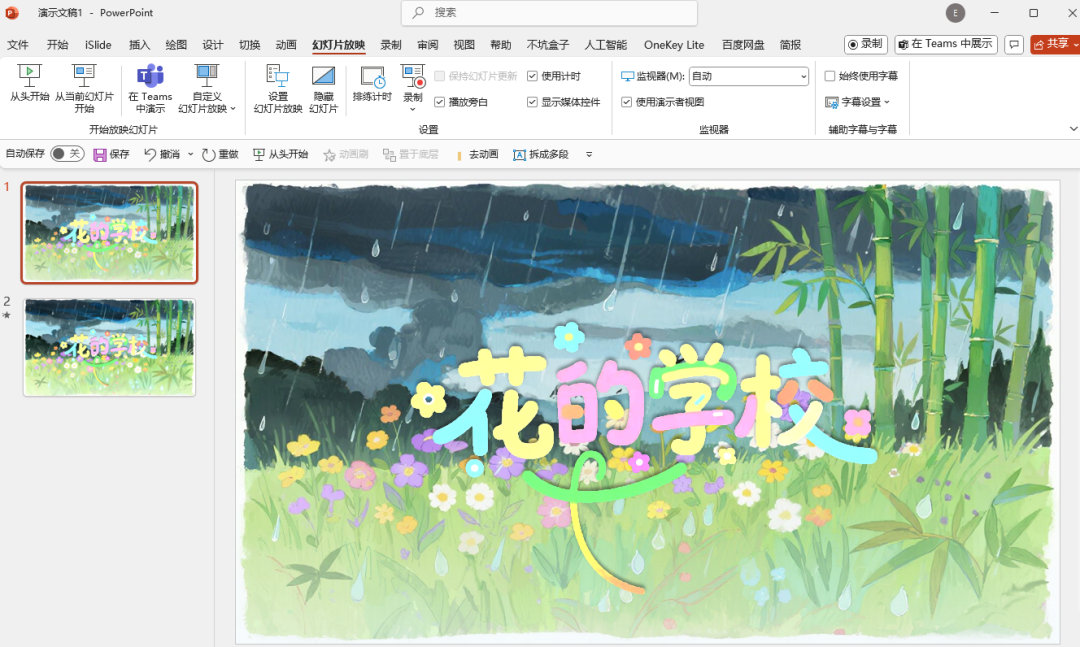This screenshot has height=647, width=1080.
Task: Click the 在 Teams 中展示 button at top right
Action: (945, 44)
